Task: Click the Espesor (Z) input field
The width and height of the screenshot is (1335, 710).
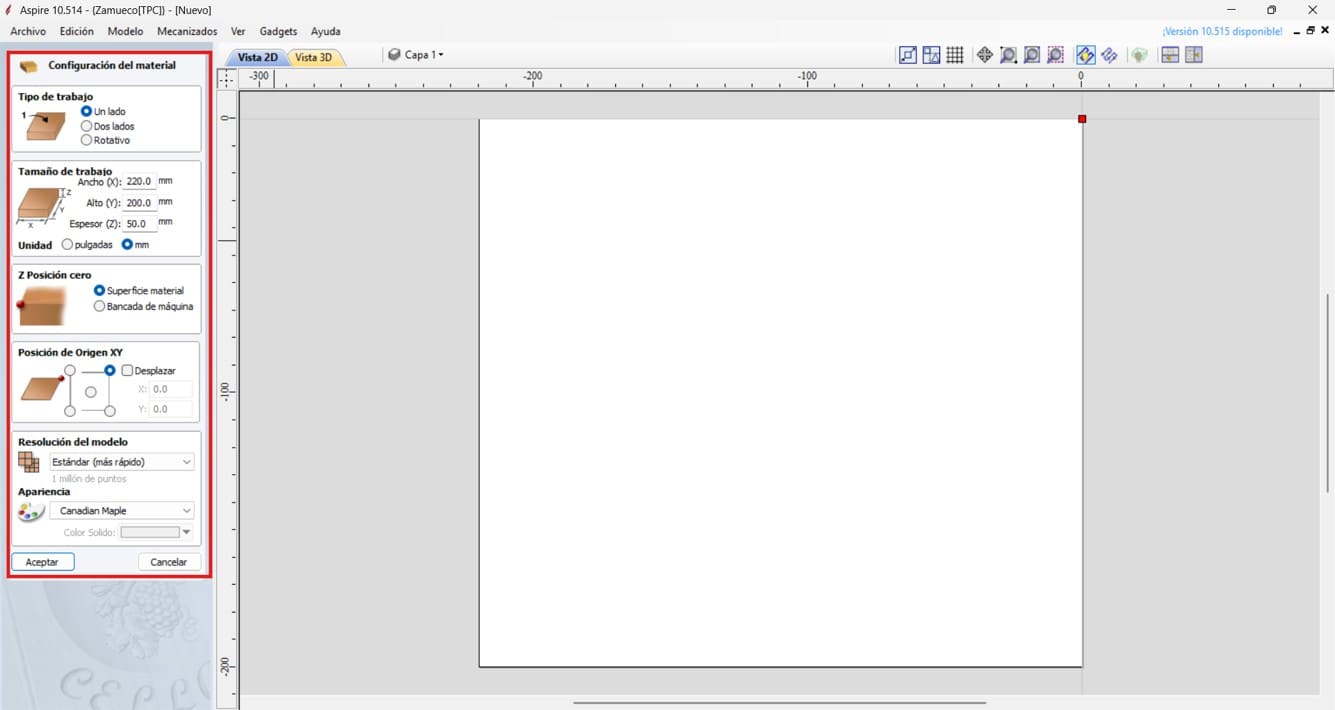Action: click(x=139, y=224)
